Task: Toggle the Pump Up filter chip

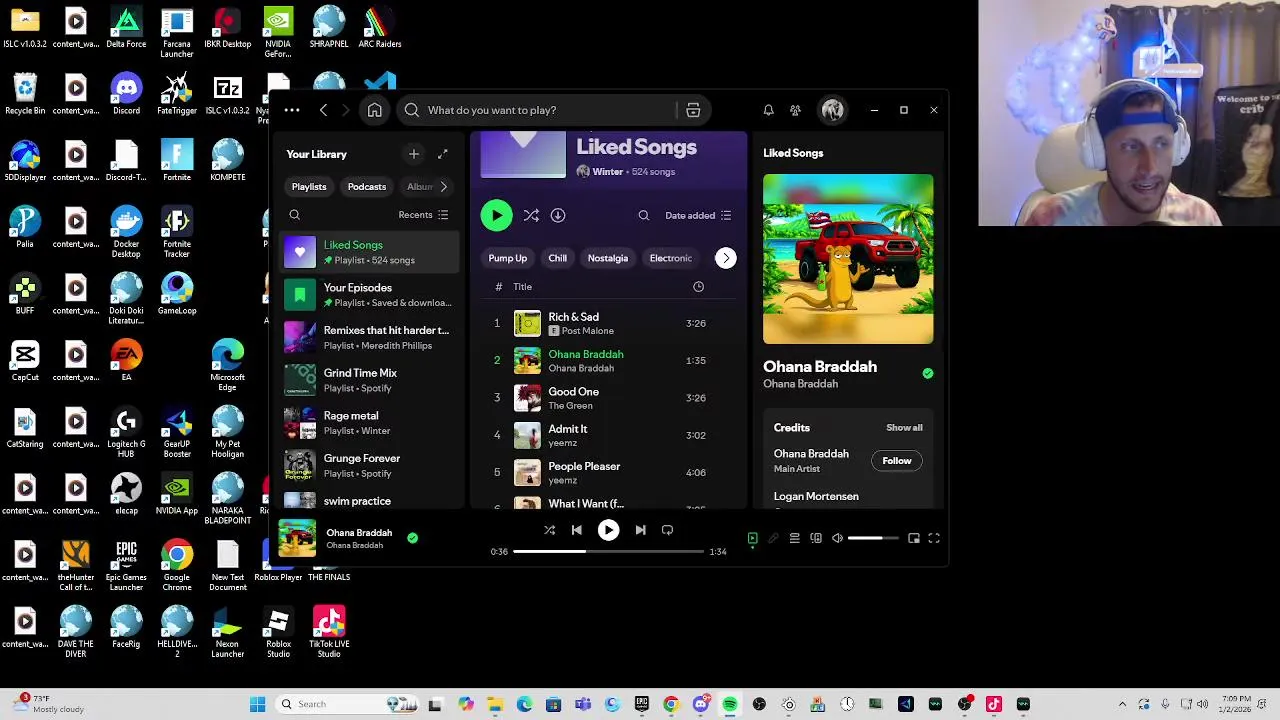Action: [507, 258]
